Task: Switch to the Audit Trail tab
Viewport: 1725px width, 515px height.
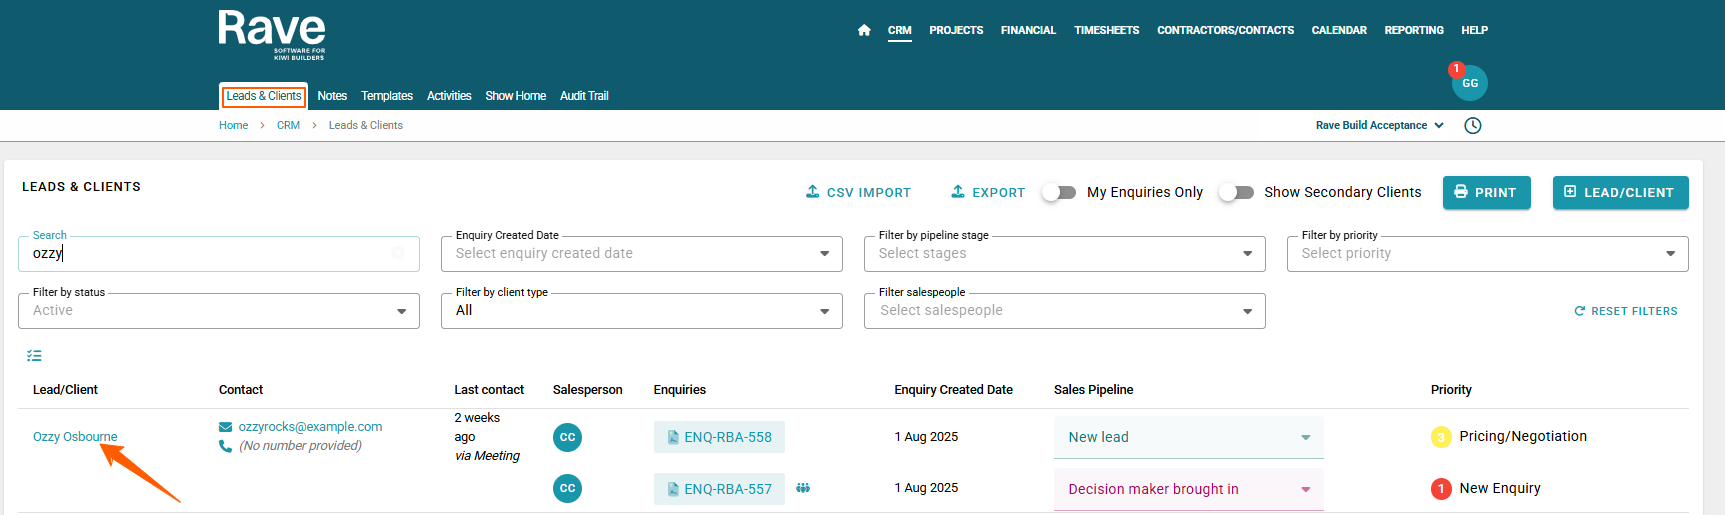Action: [584, 96]
